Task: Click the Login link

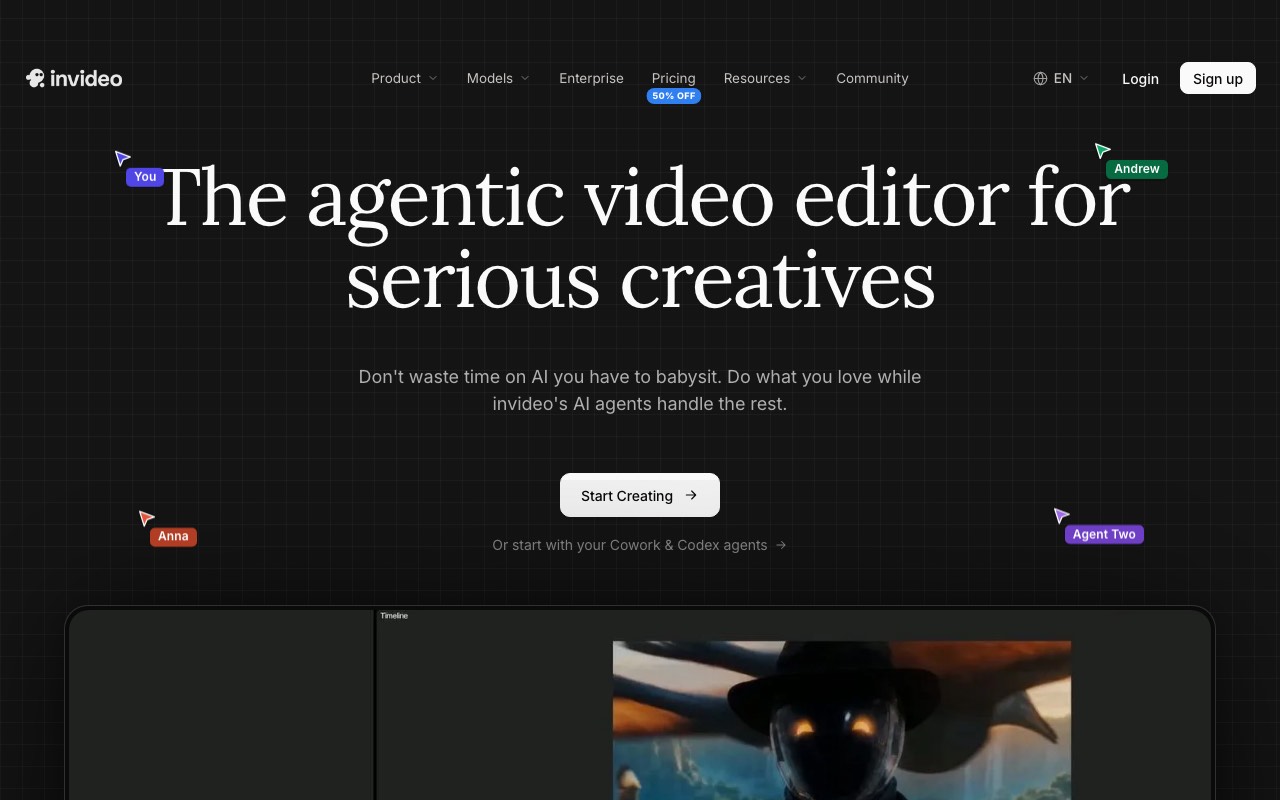Action: tap(1140, 79)
